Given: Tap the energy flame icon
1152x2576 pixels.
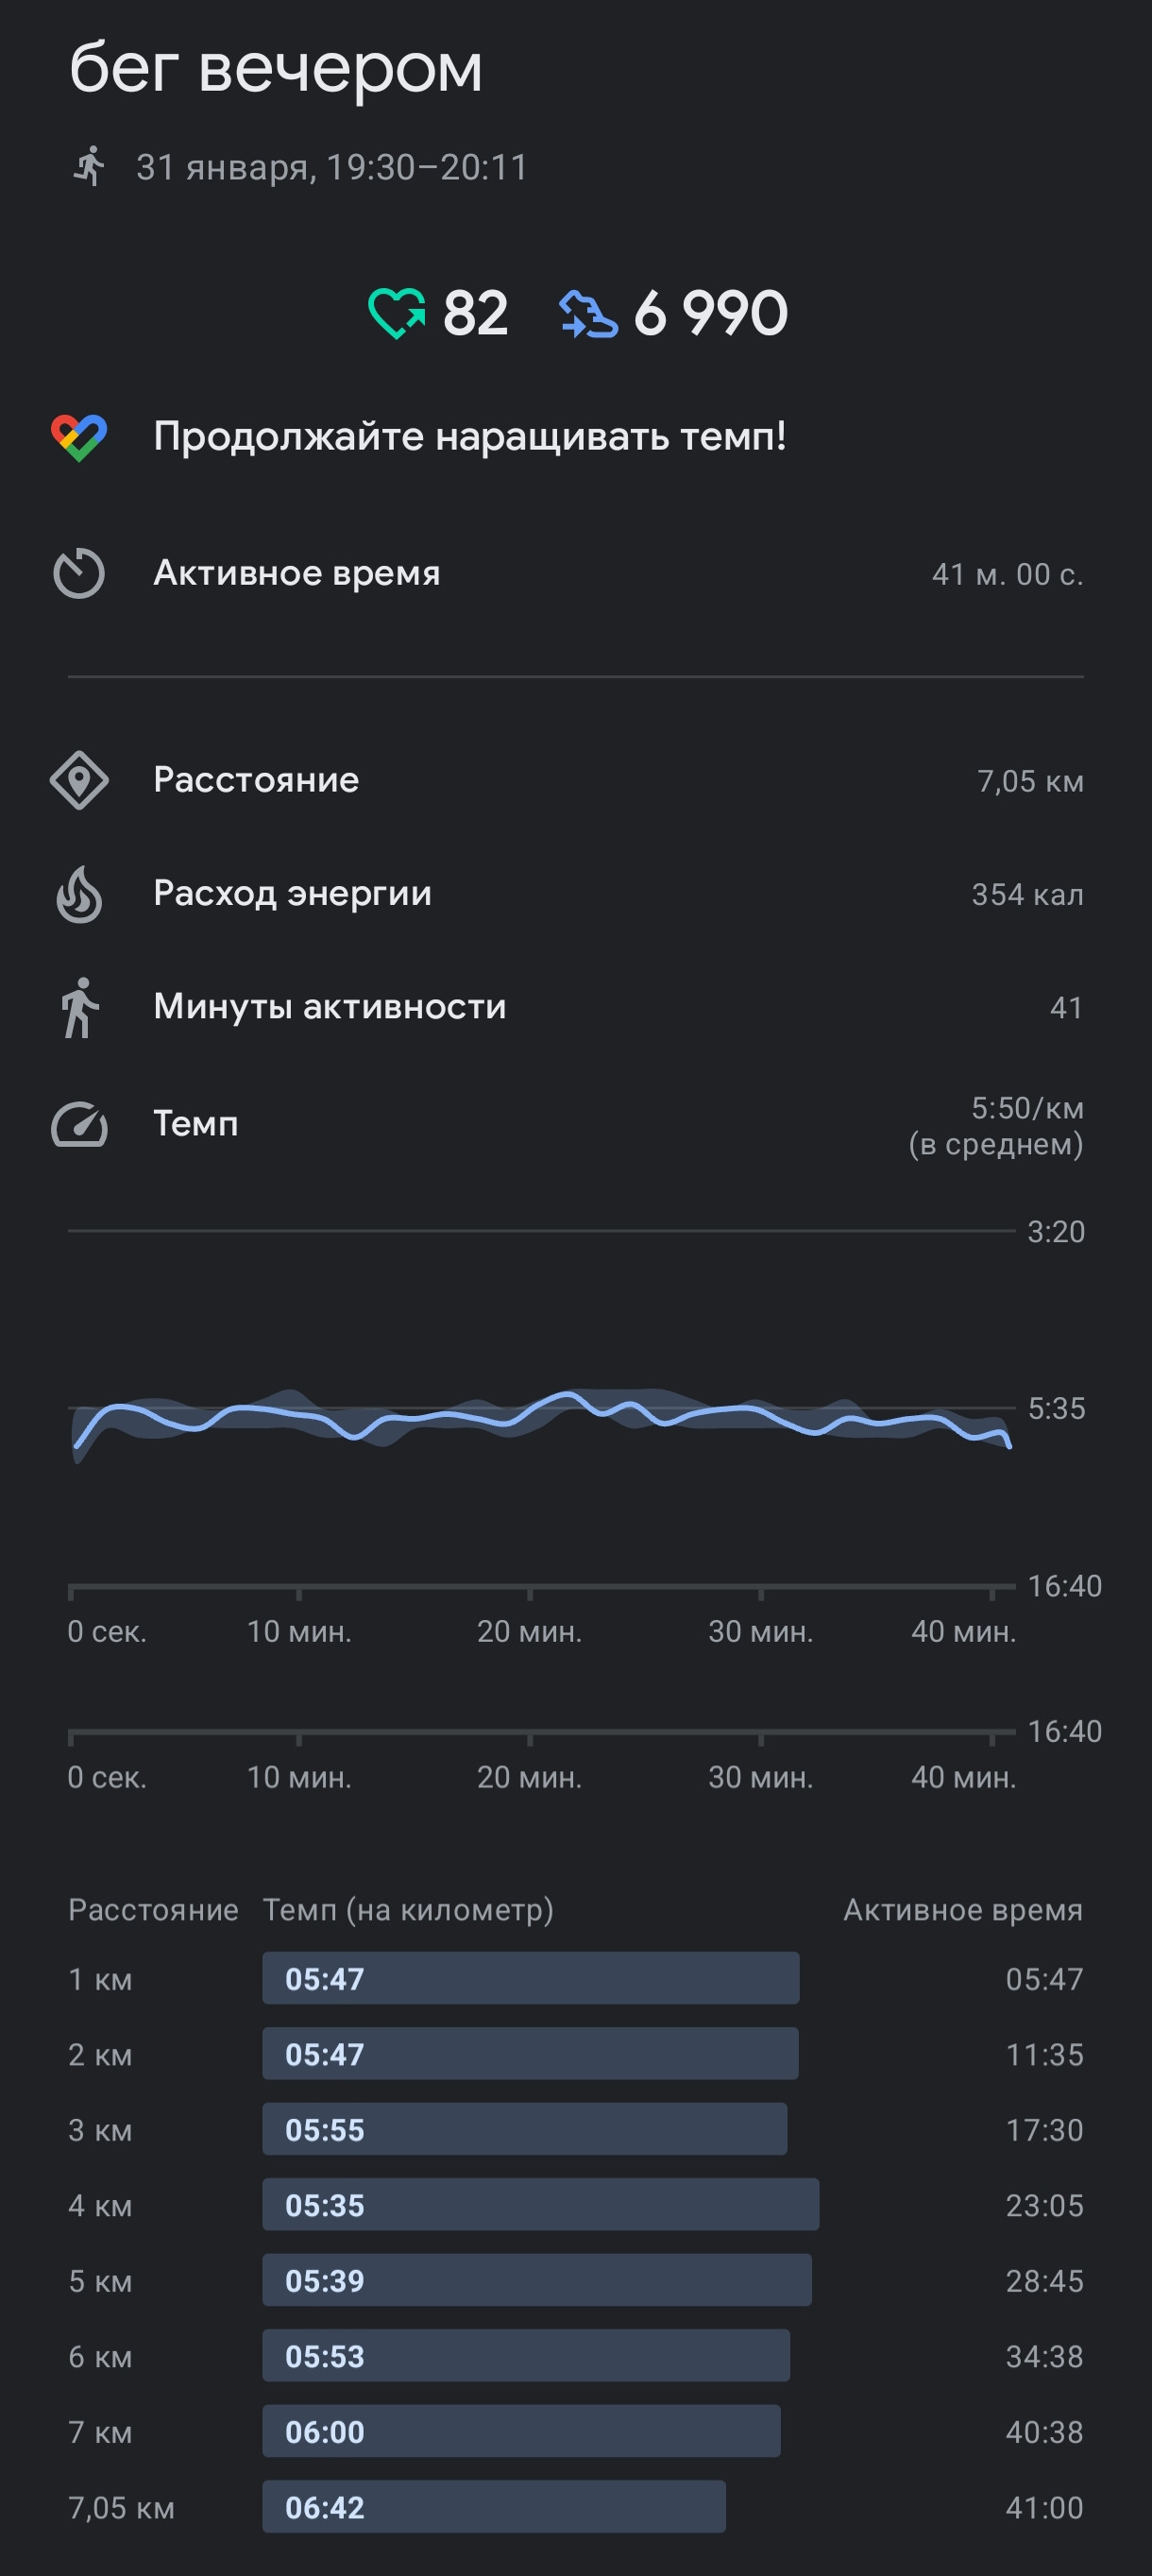Looking at the screenshot, I should coord(79,894).
